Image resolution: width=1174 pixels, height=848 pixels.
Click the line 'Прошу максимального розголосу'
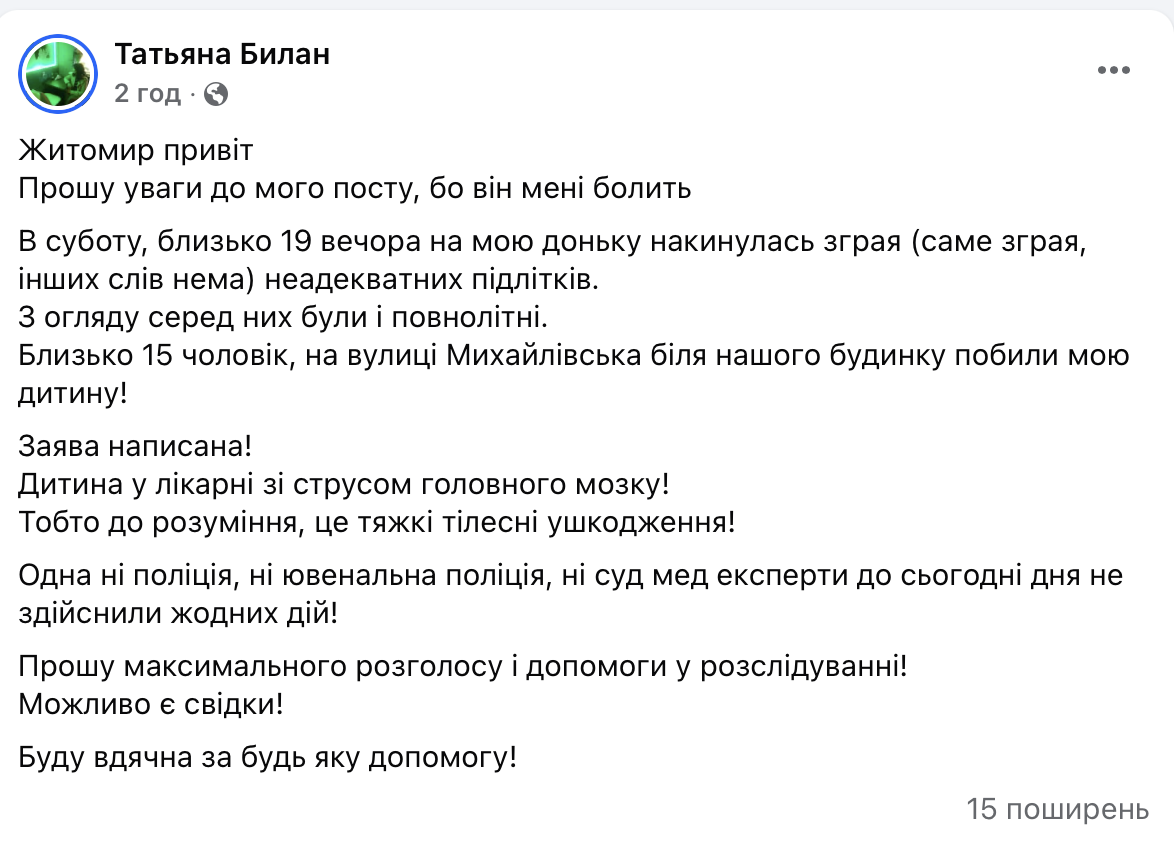point(463,667)
